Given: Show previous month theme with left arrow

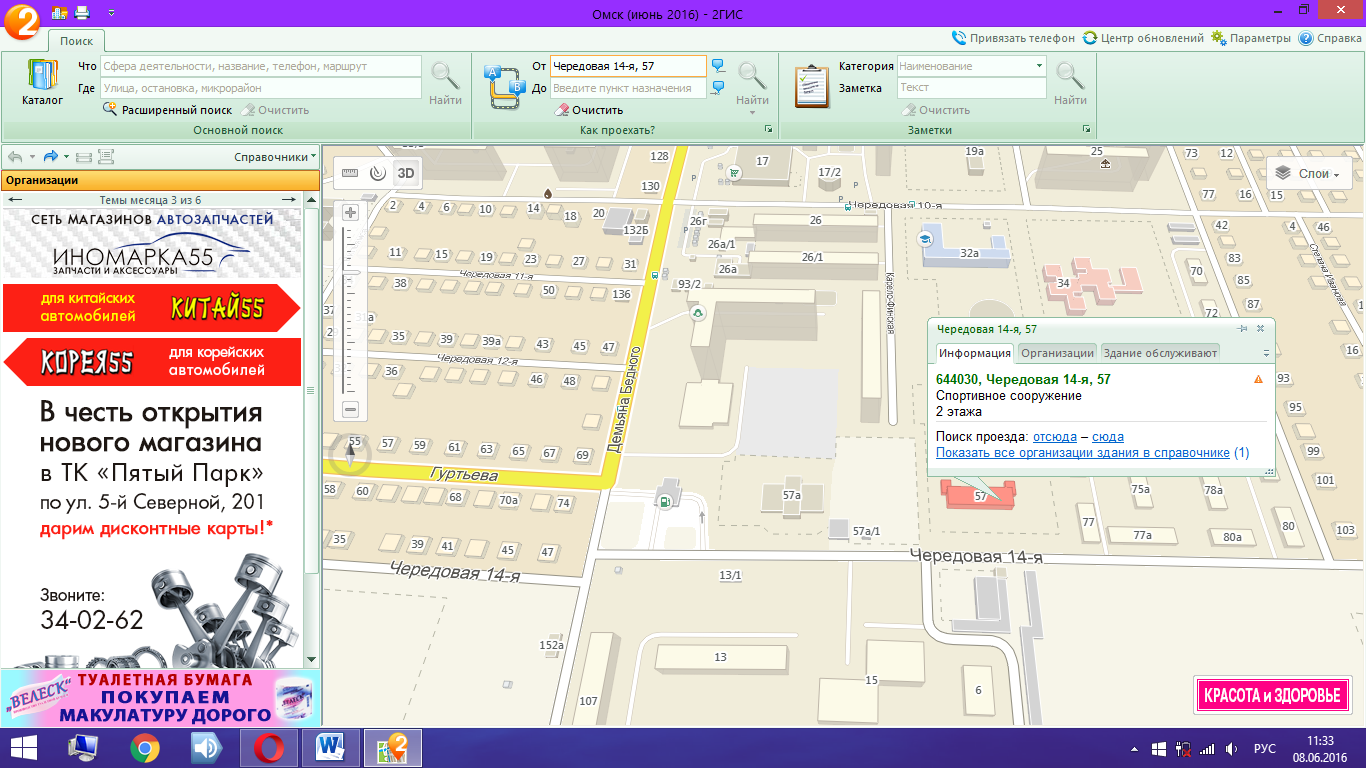Looking at the screenshot, I should 15,200.
